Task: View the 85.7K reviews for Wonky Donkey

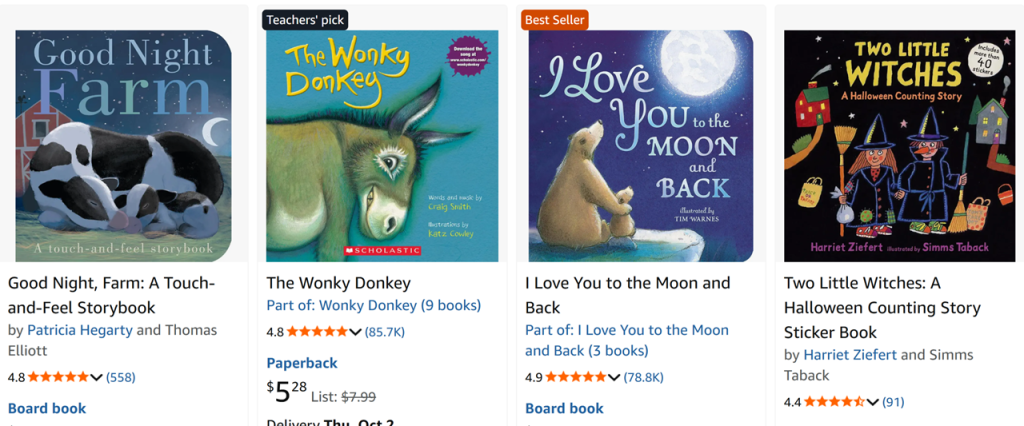Action: 384,331
